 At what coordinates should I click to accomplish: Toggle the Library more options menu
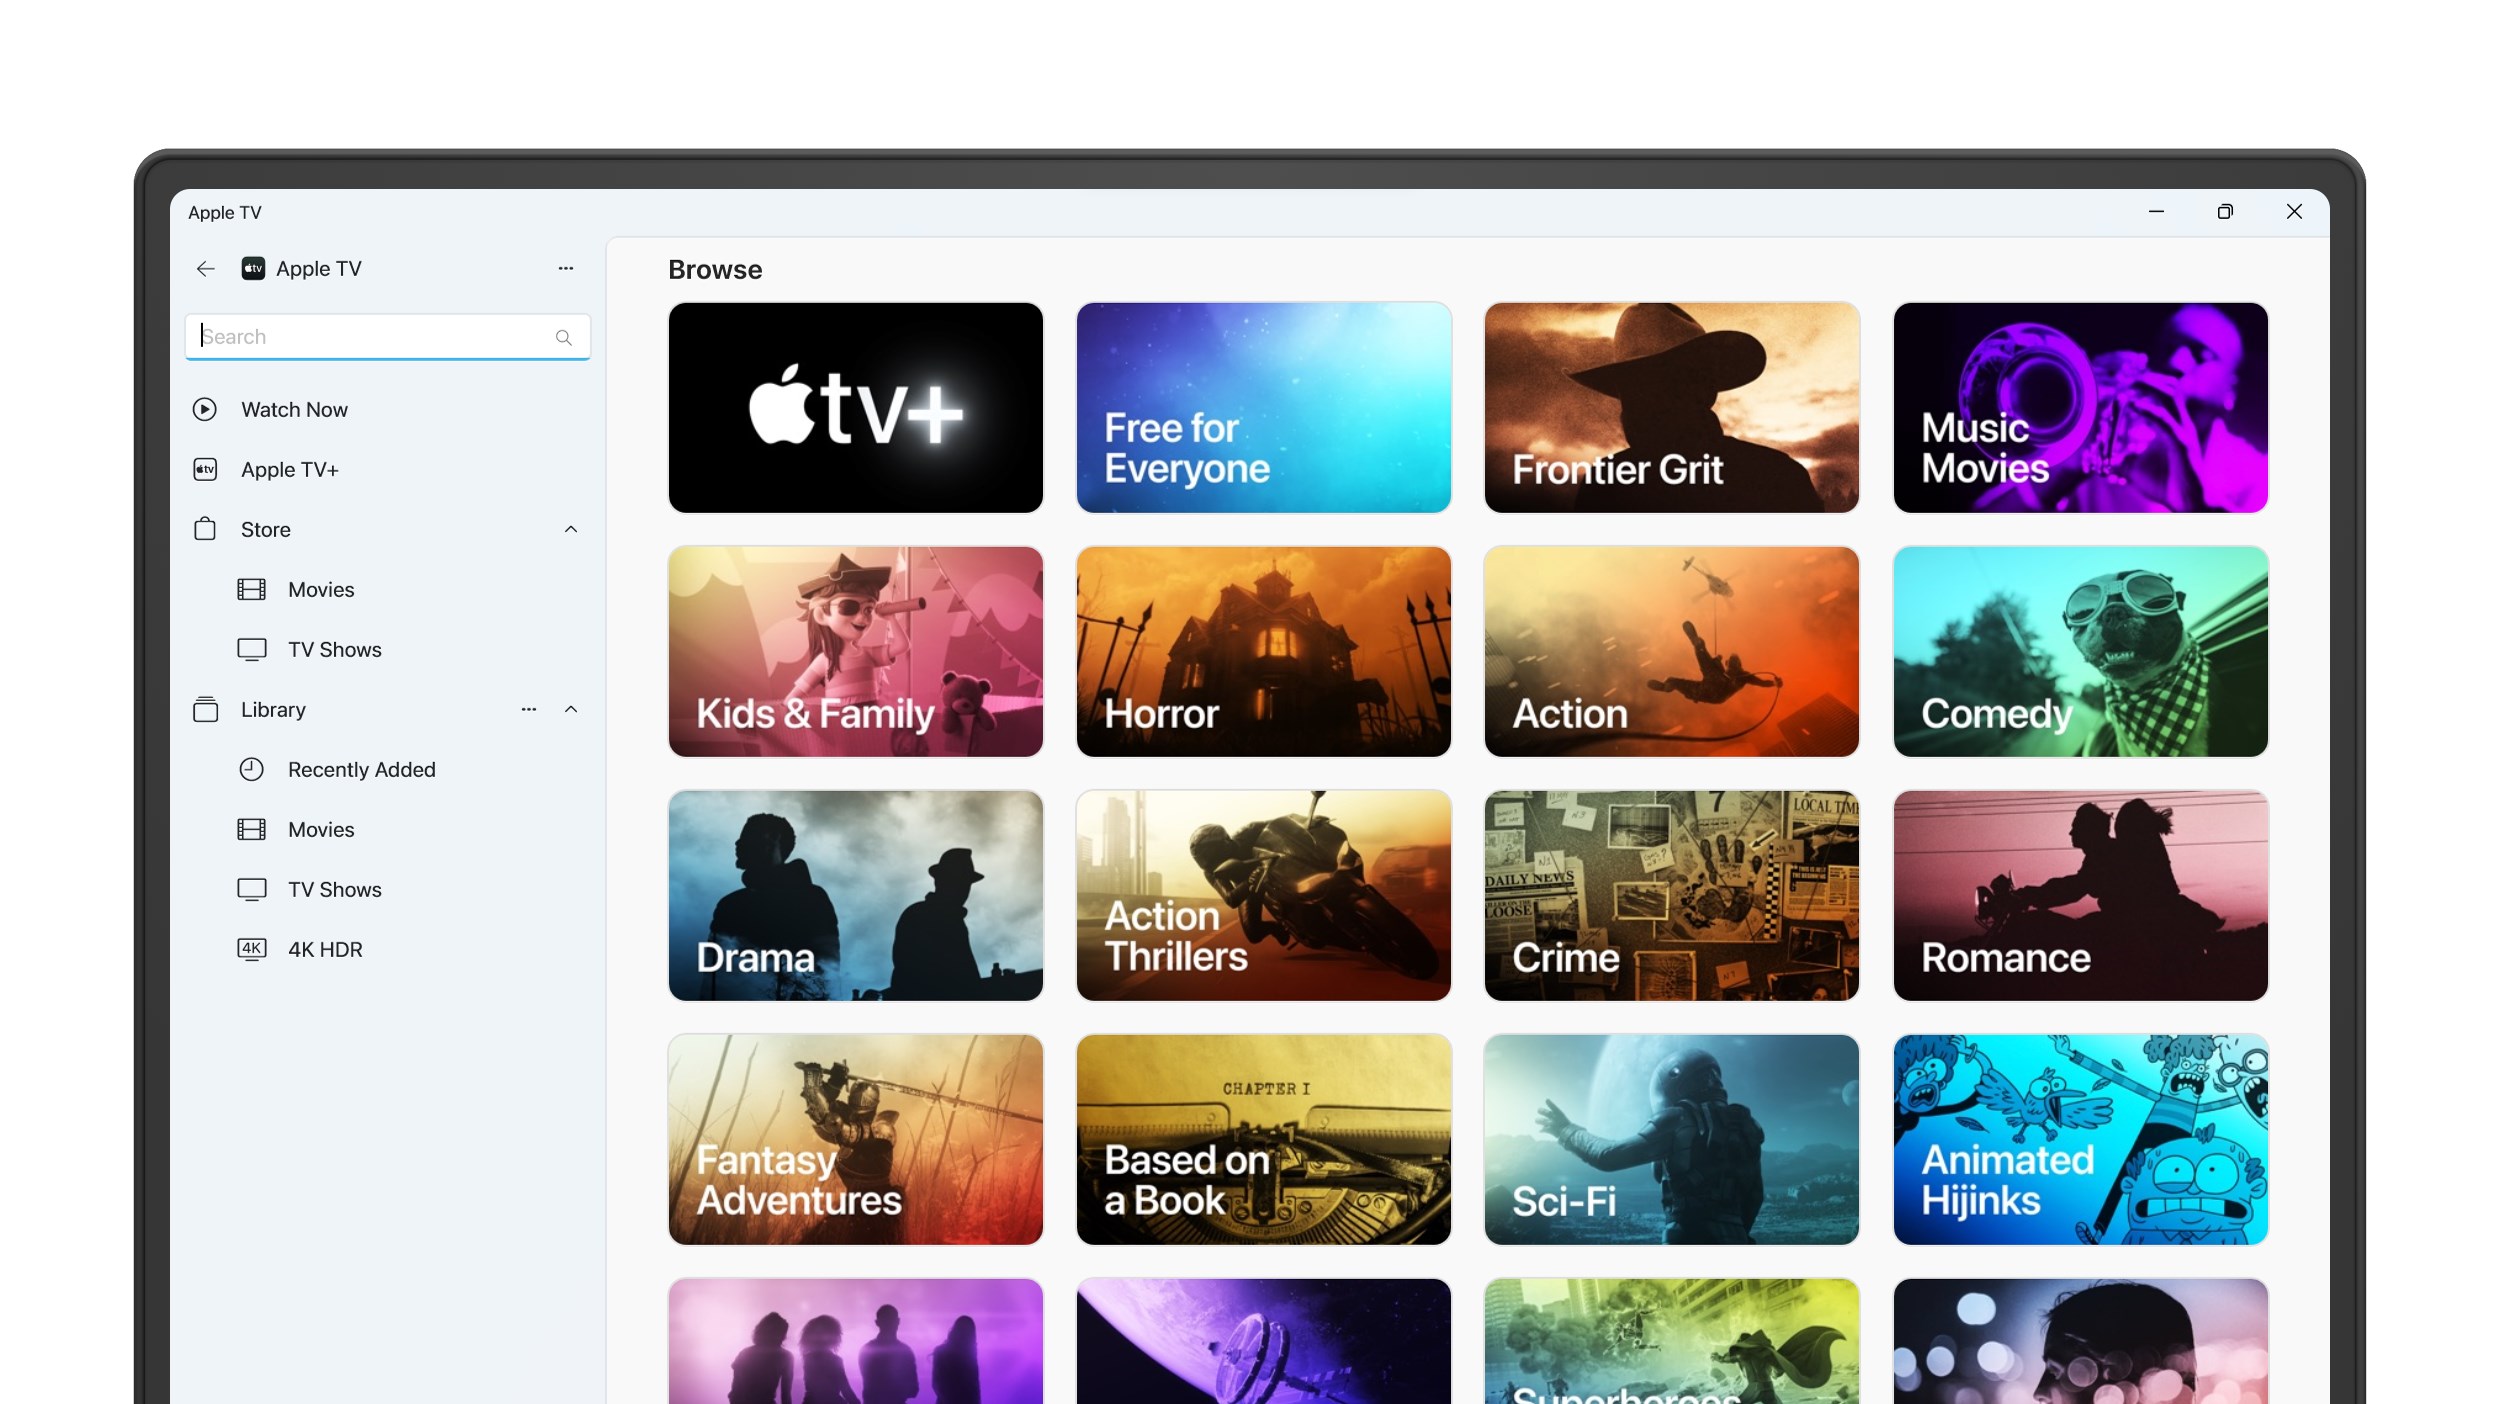coord(529,709)
